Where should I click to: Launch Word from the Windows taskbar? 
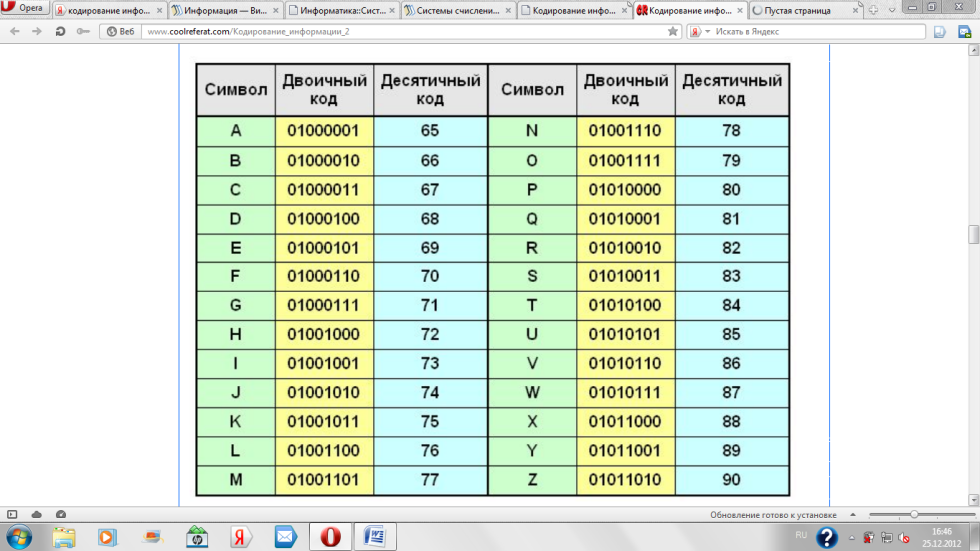375,537
